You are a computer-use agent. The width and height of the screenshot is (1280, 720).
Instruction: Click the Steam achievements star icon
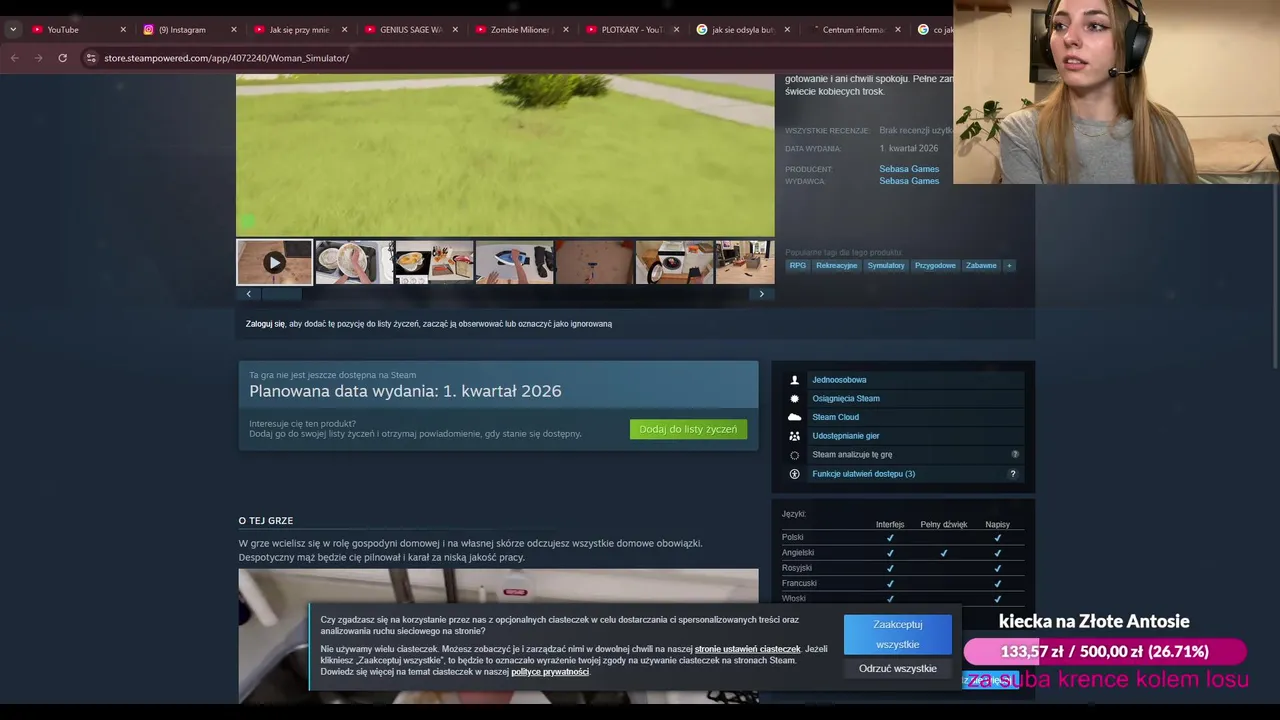pos(795,399)
